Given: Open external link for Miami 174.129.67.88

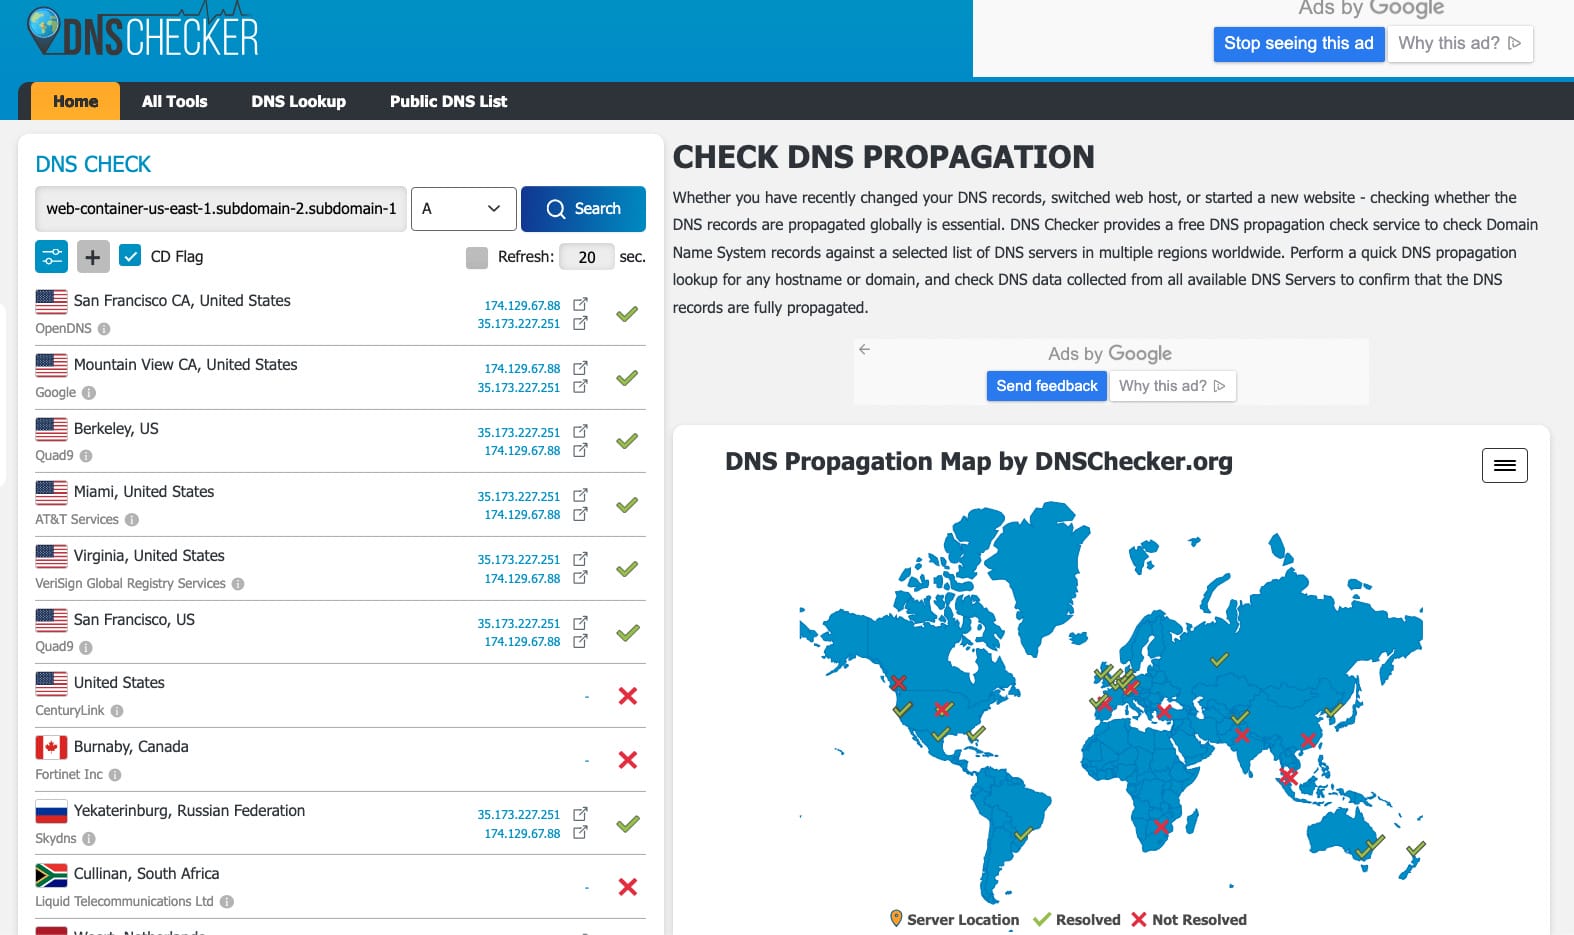Looking at the screenshot, I should 580,514.
